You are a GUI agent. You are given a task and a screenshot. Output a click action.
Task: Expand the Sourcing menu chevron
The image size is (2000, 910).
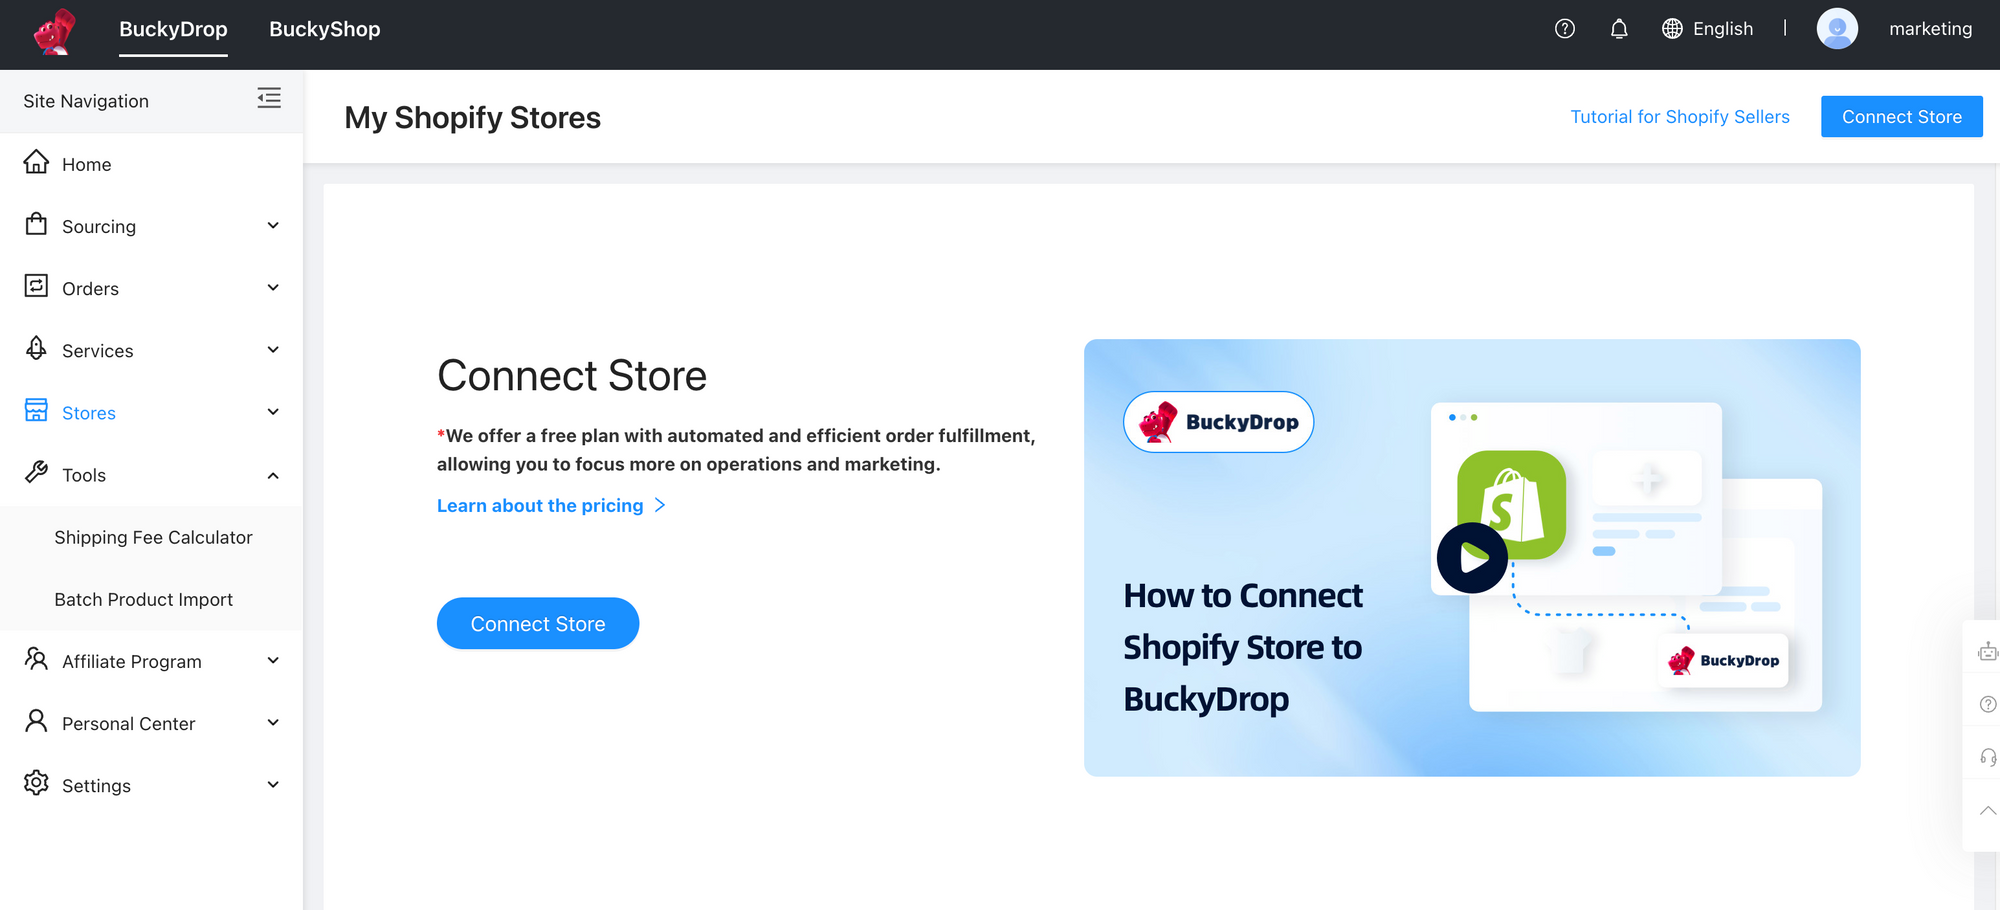tap(273, 226)
